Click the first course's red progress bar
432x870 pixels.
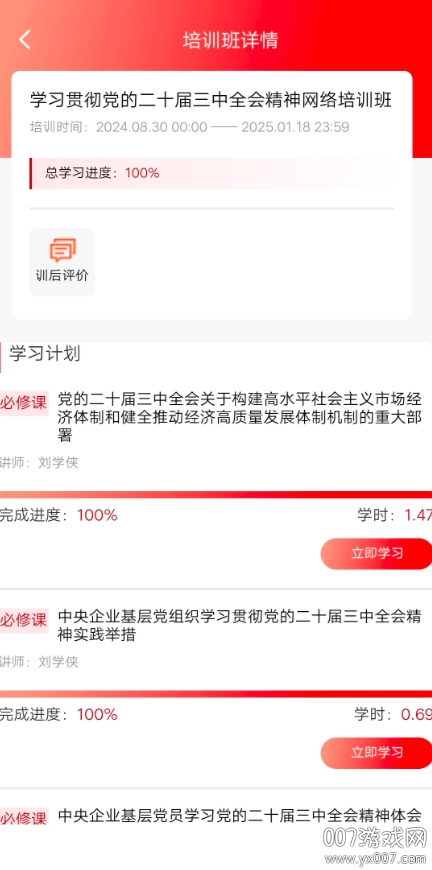216,494
